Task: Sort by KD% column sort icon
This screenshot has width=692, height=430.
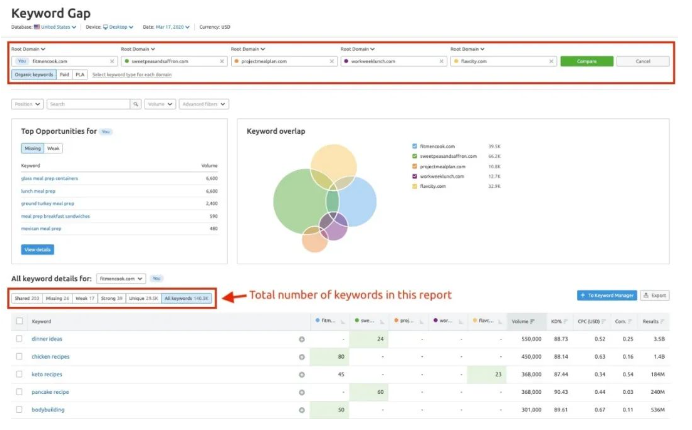Action: click(x=565, y=321)
